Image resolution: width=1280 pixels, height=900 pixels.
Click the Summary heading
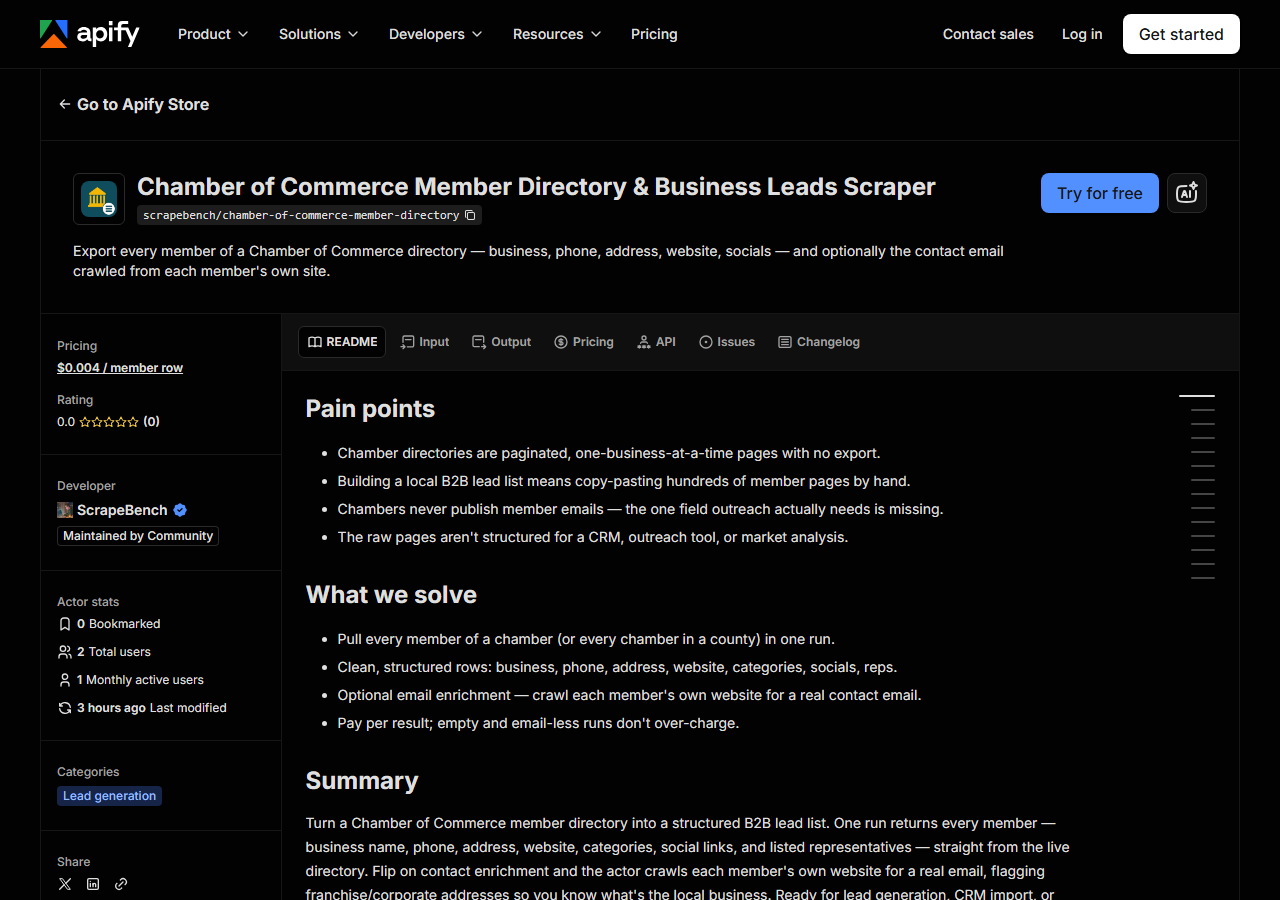click(x=362, y=781)
